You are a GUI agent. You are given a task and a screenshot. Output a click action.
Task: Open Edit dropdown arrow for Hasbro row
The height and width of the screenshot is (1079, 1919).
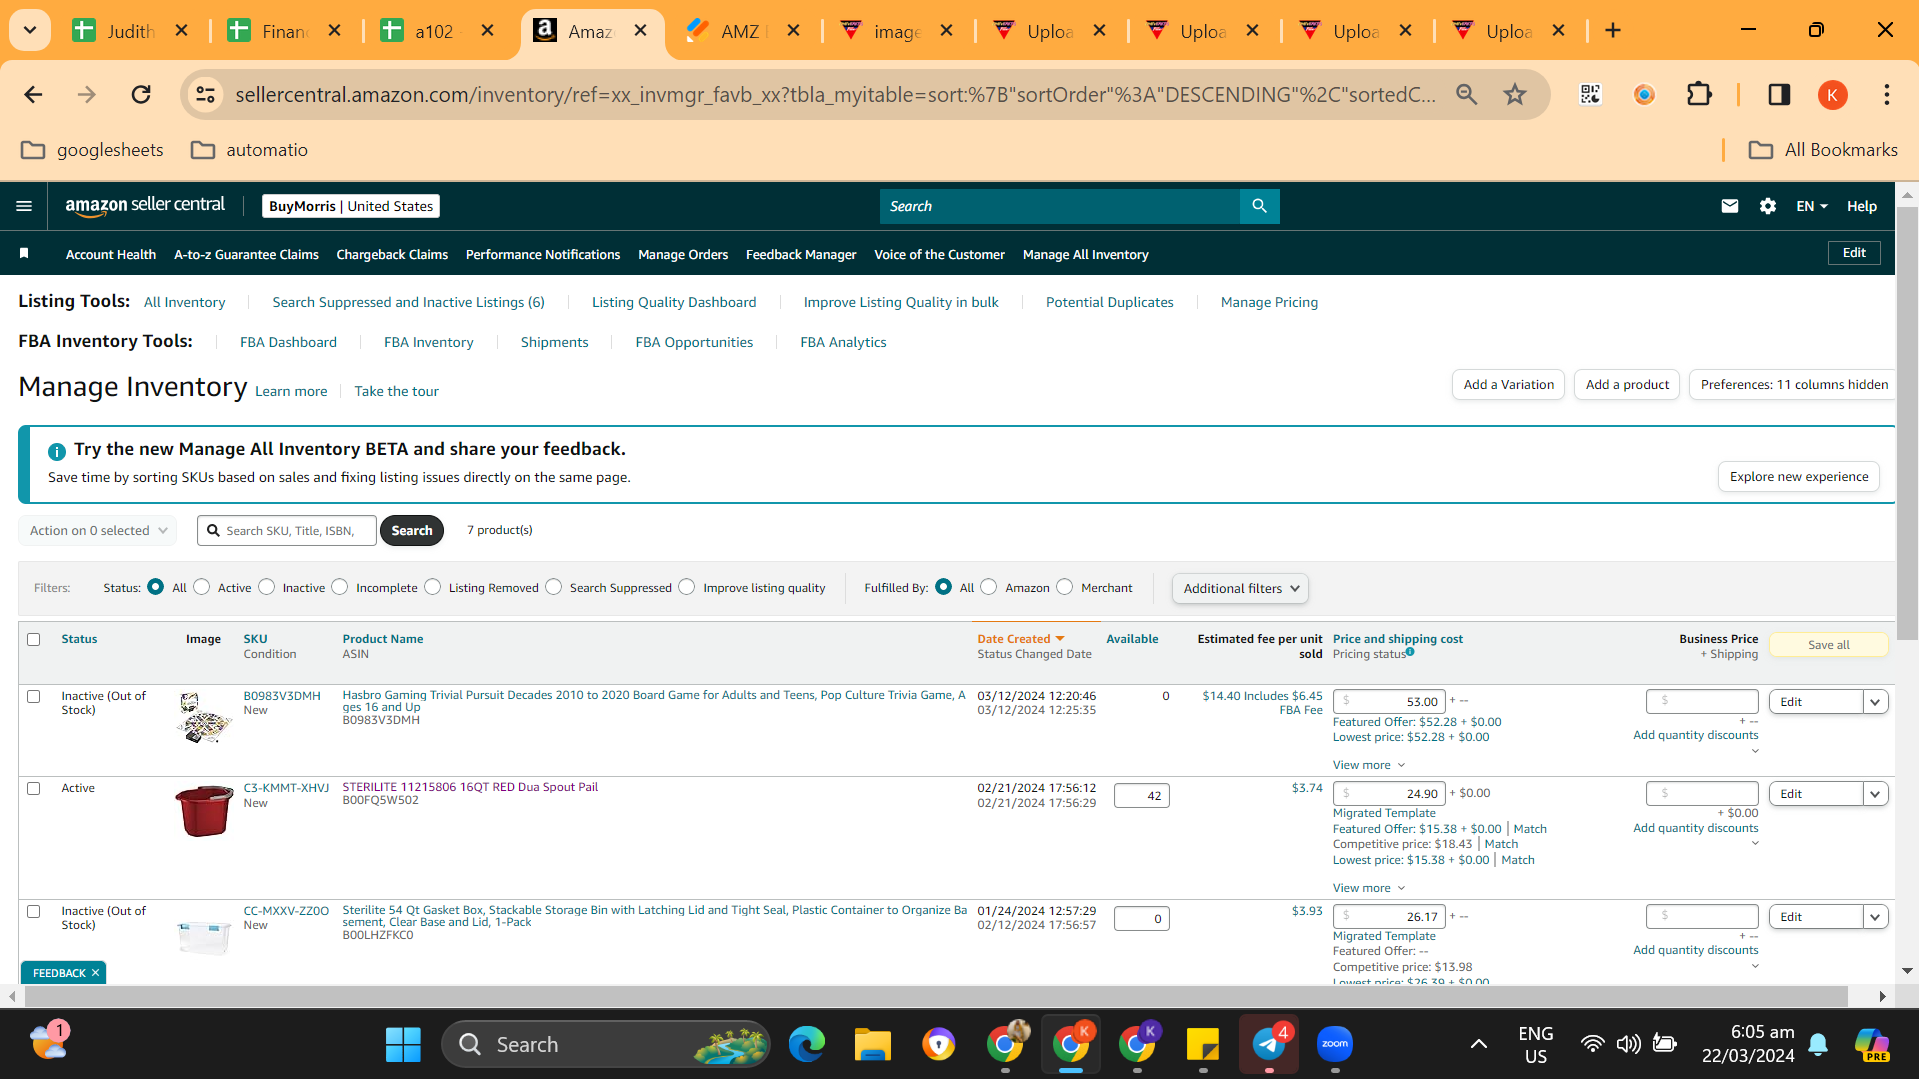coord(1875,702)
